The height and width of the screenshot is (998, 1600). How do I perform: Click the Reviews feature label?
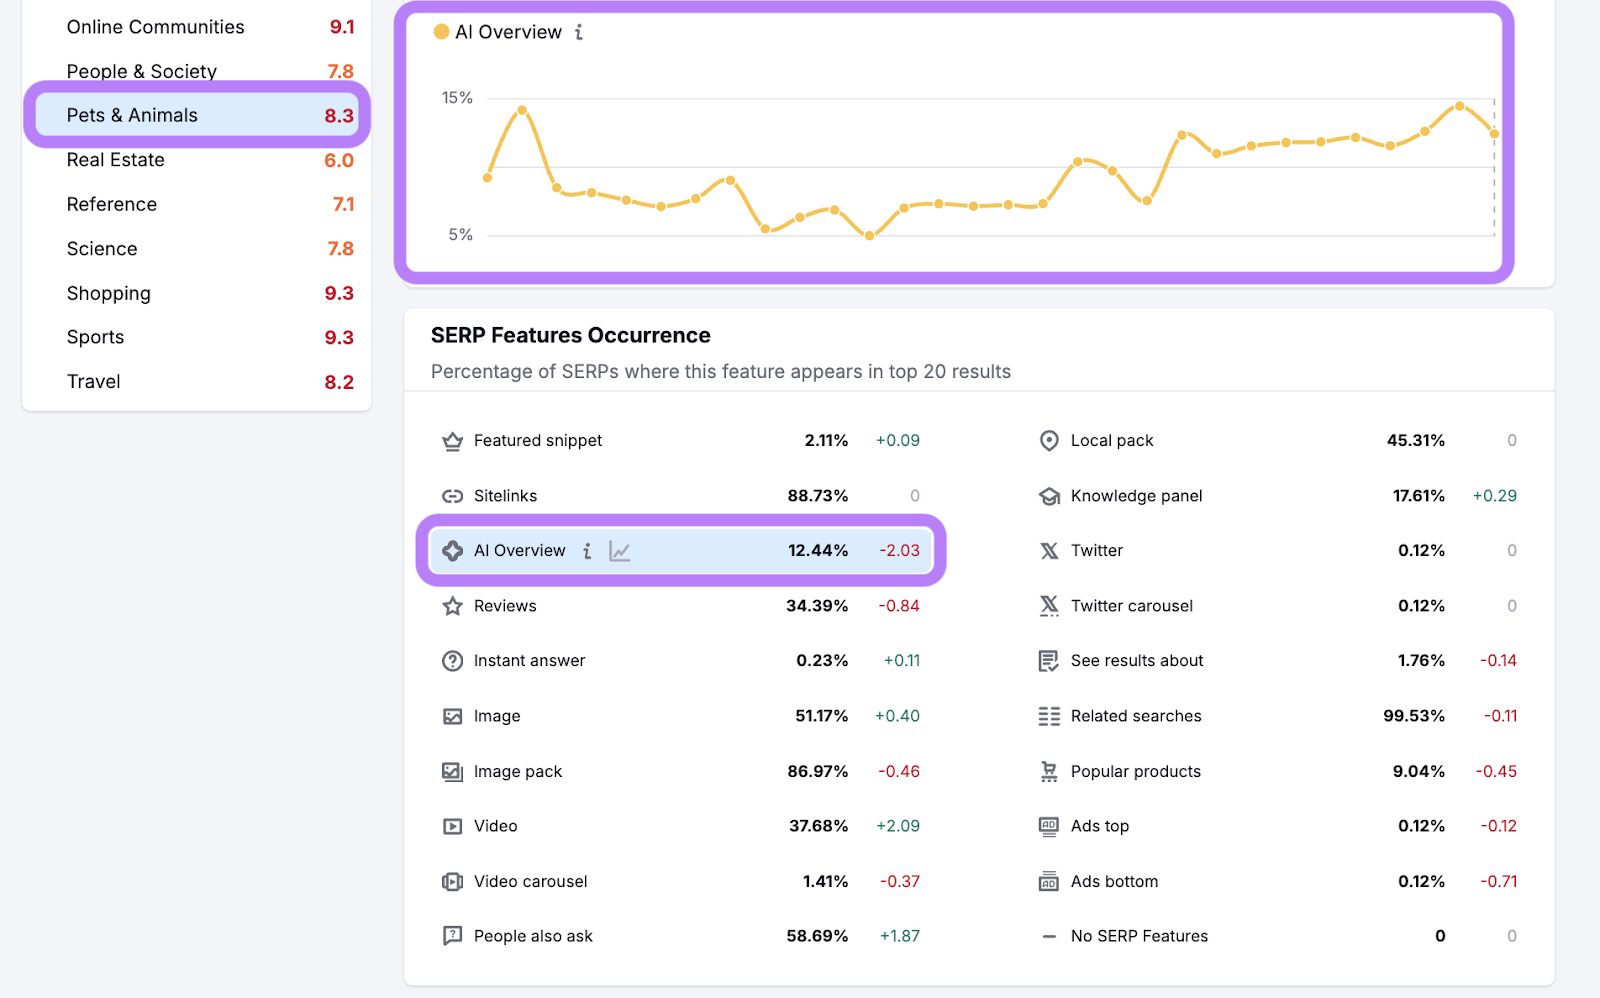pos(505,606)
